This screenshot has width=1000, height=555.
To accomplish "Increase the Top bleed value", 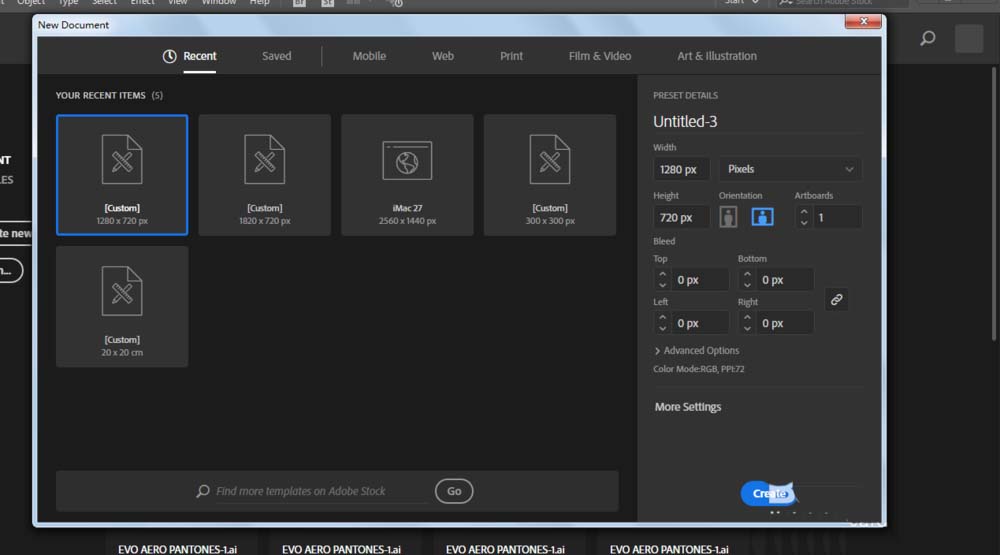I will click(662, 274).
